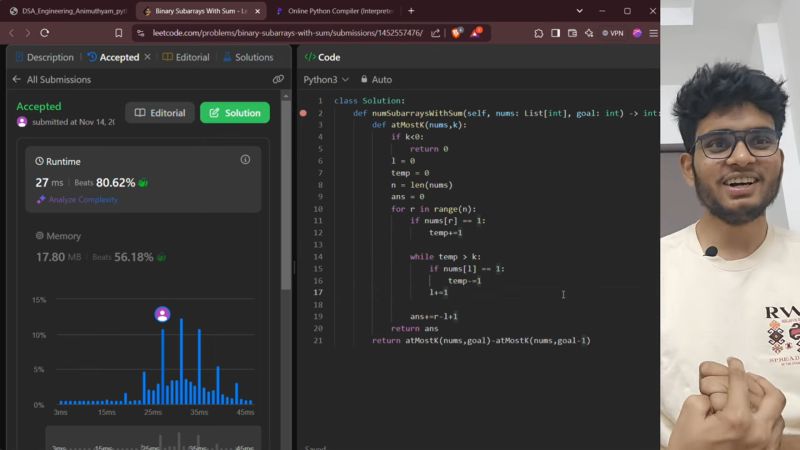
Task: Maximize the browser window
Action: coord(628,11)
